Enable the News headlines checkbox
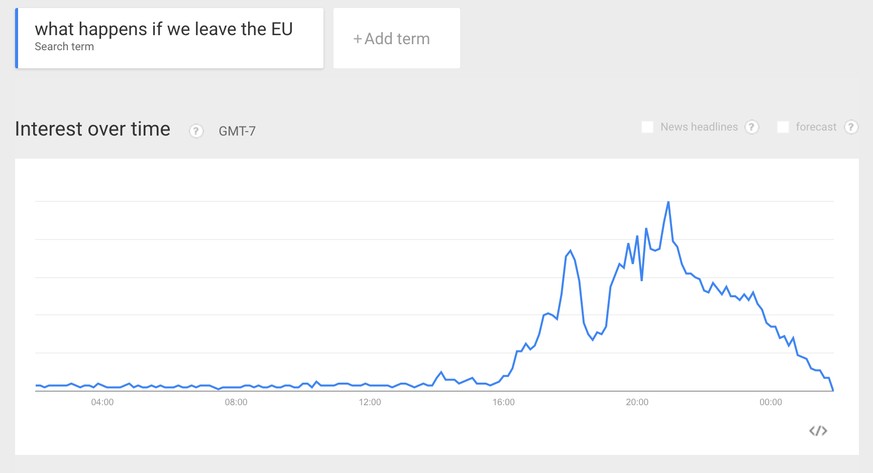The height and width of the screenshot is (473, 873). [x=647, y=127]
